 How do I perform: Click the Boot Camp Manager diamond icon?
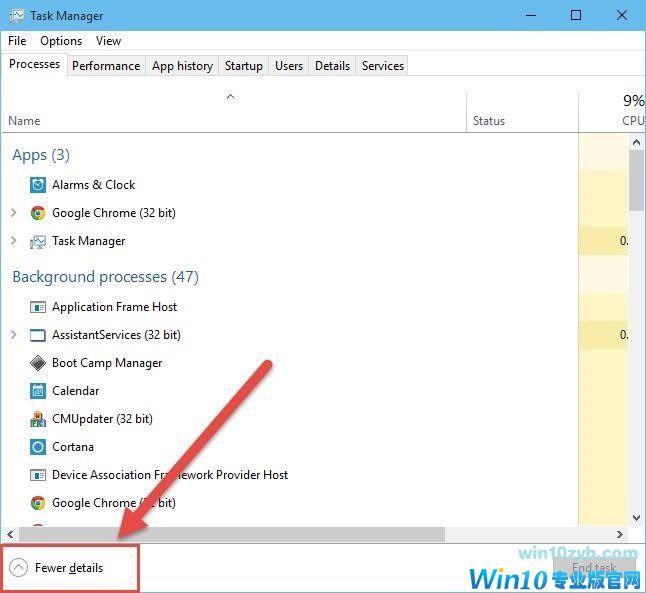(38, 363)
